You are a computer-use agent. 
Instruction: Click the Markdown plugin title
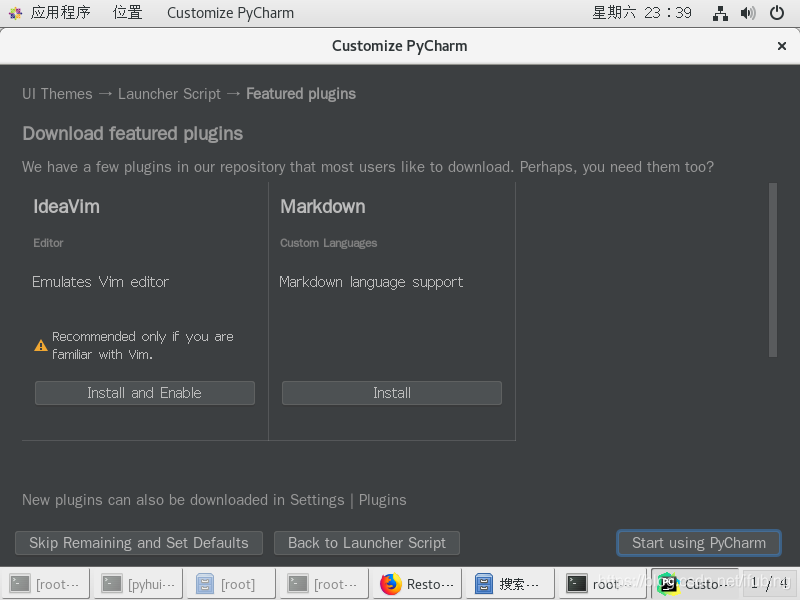322,207
